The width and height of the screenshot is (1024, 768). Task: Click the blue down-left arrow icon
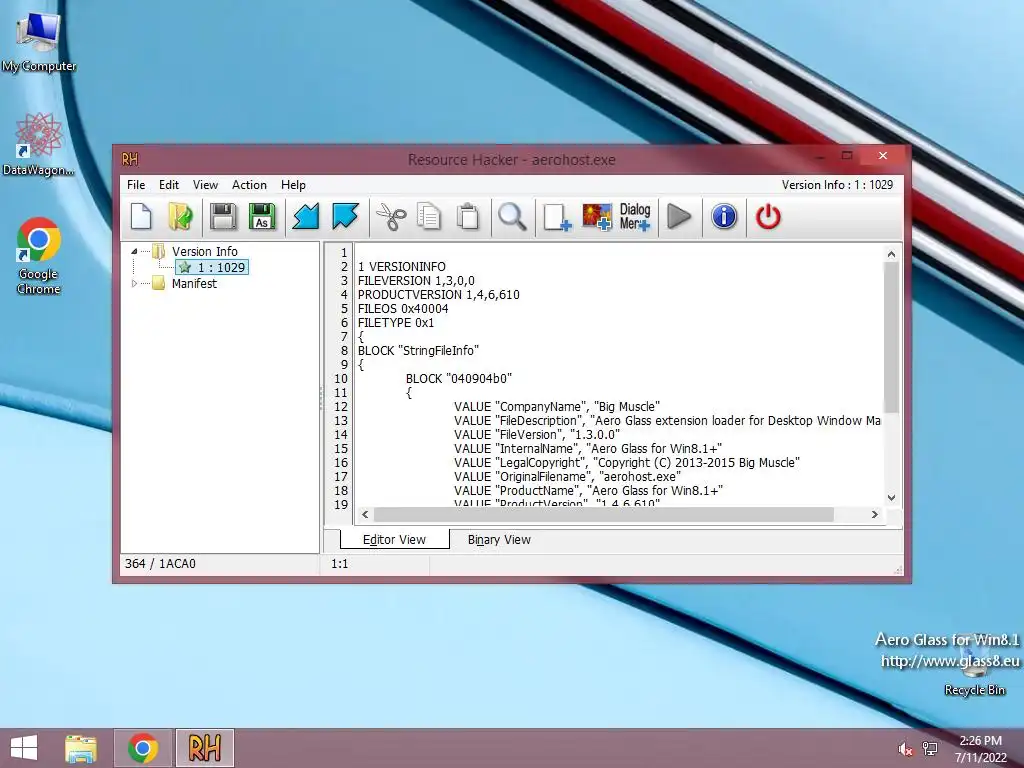point(306,217)
